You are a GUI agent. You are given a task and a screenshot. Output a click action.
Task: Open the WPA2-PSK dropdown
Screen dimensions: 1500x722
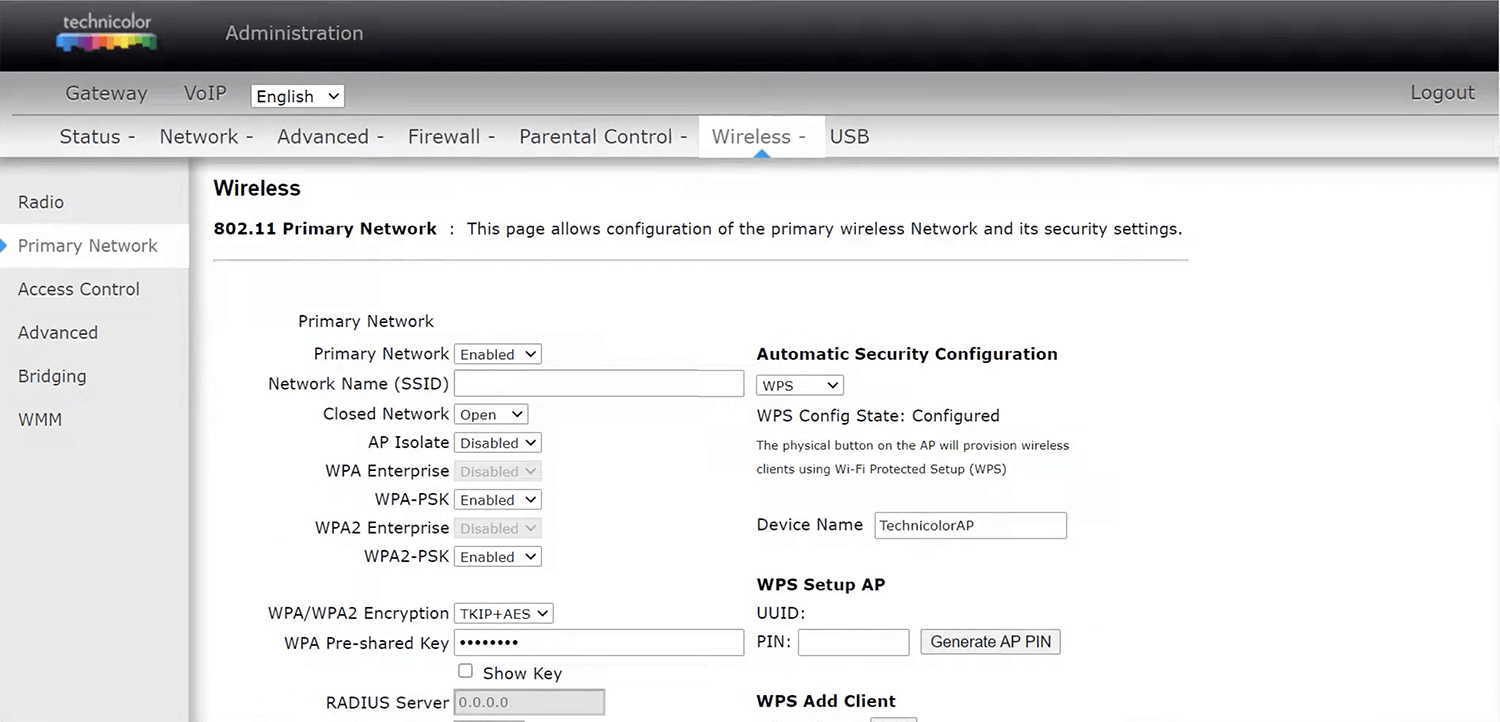[497, 557]
